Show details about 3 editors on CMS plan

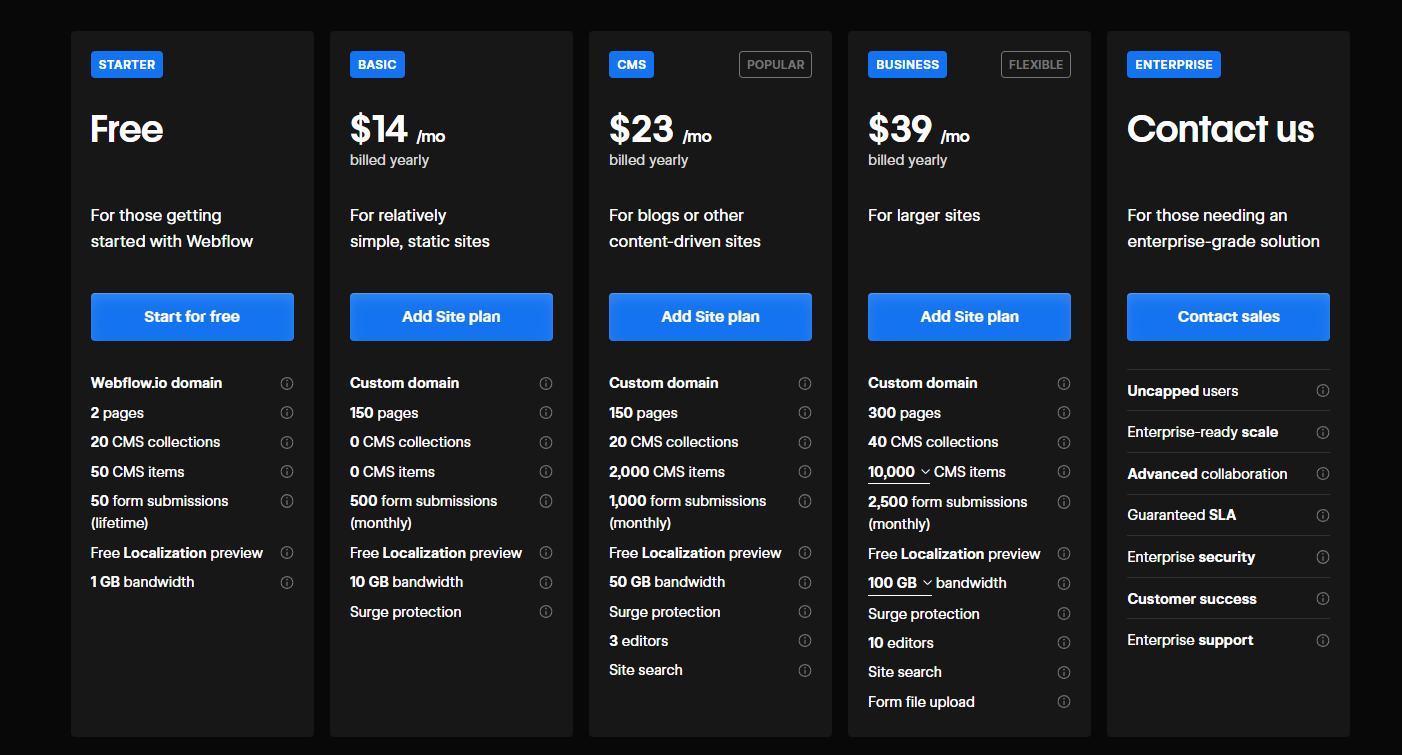coord(805,640)
